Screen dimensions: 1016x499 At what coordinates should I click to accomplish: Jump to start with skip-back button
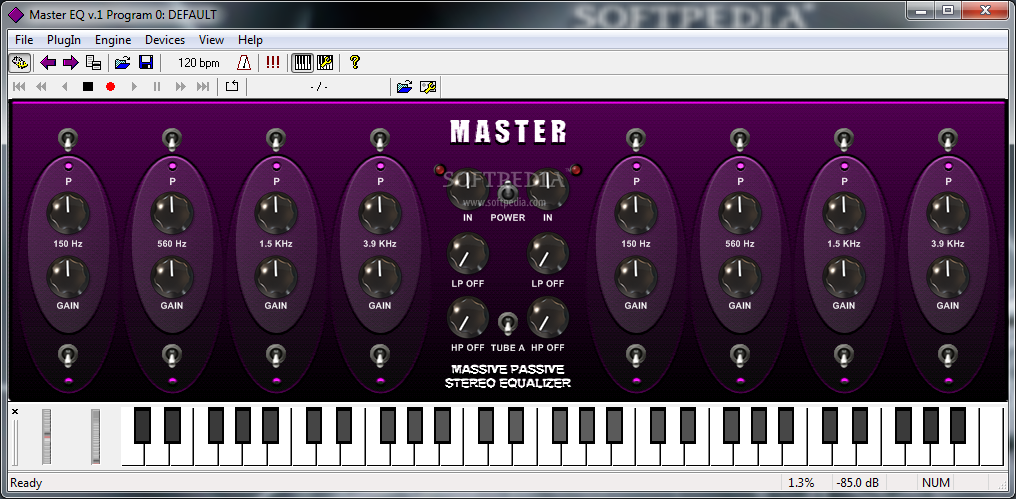(19, 86)
